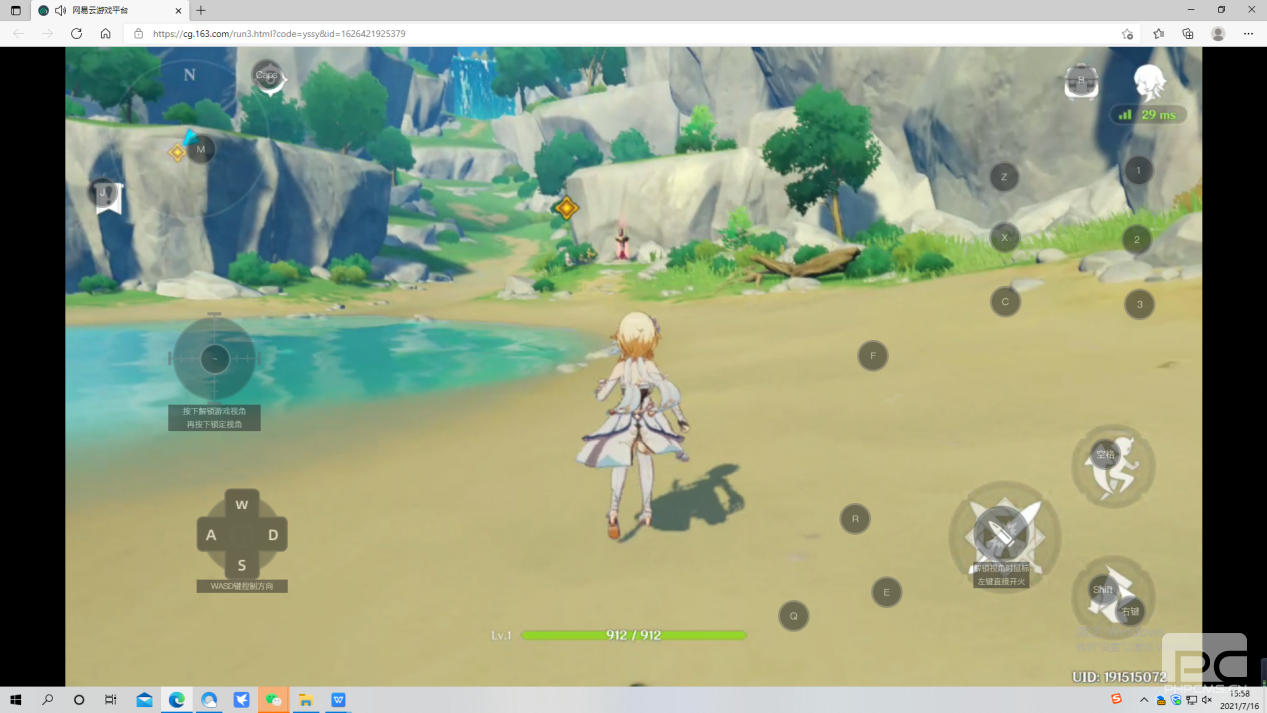Screen dimensions: 1267x713
Task: Open the Mail app on taskbar
Action: 144,700
